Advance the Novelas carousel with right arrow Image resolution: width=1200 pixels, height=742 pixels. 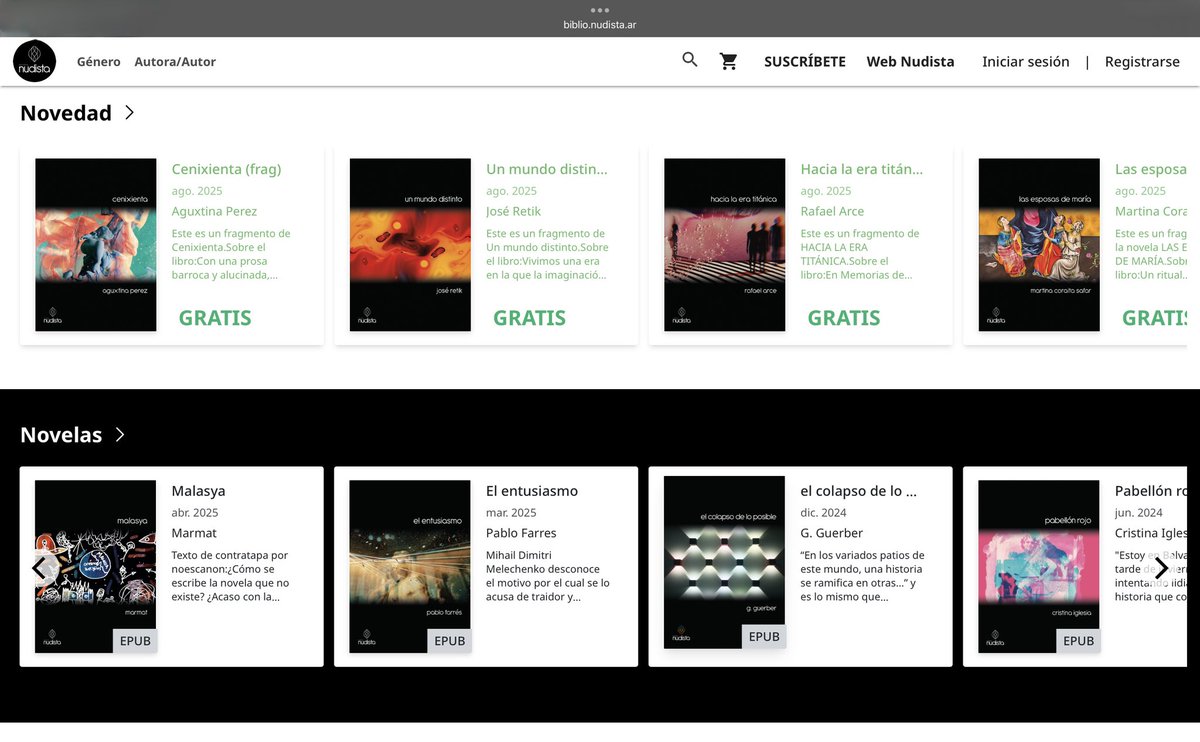pyautogui.click(x=1161, y=567)
